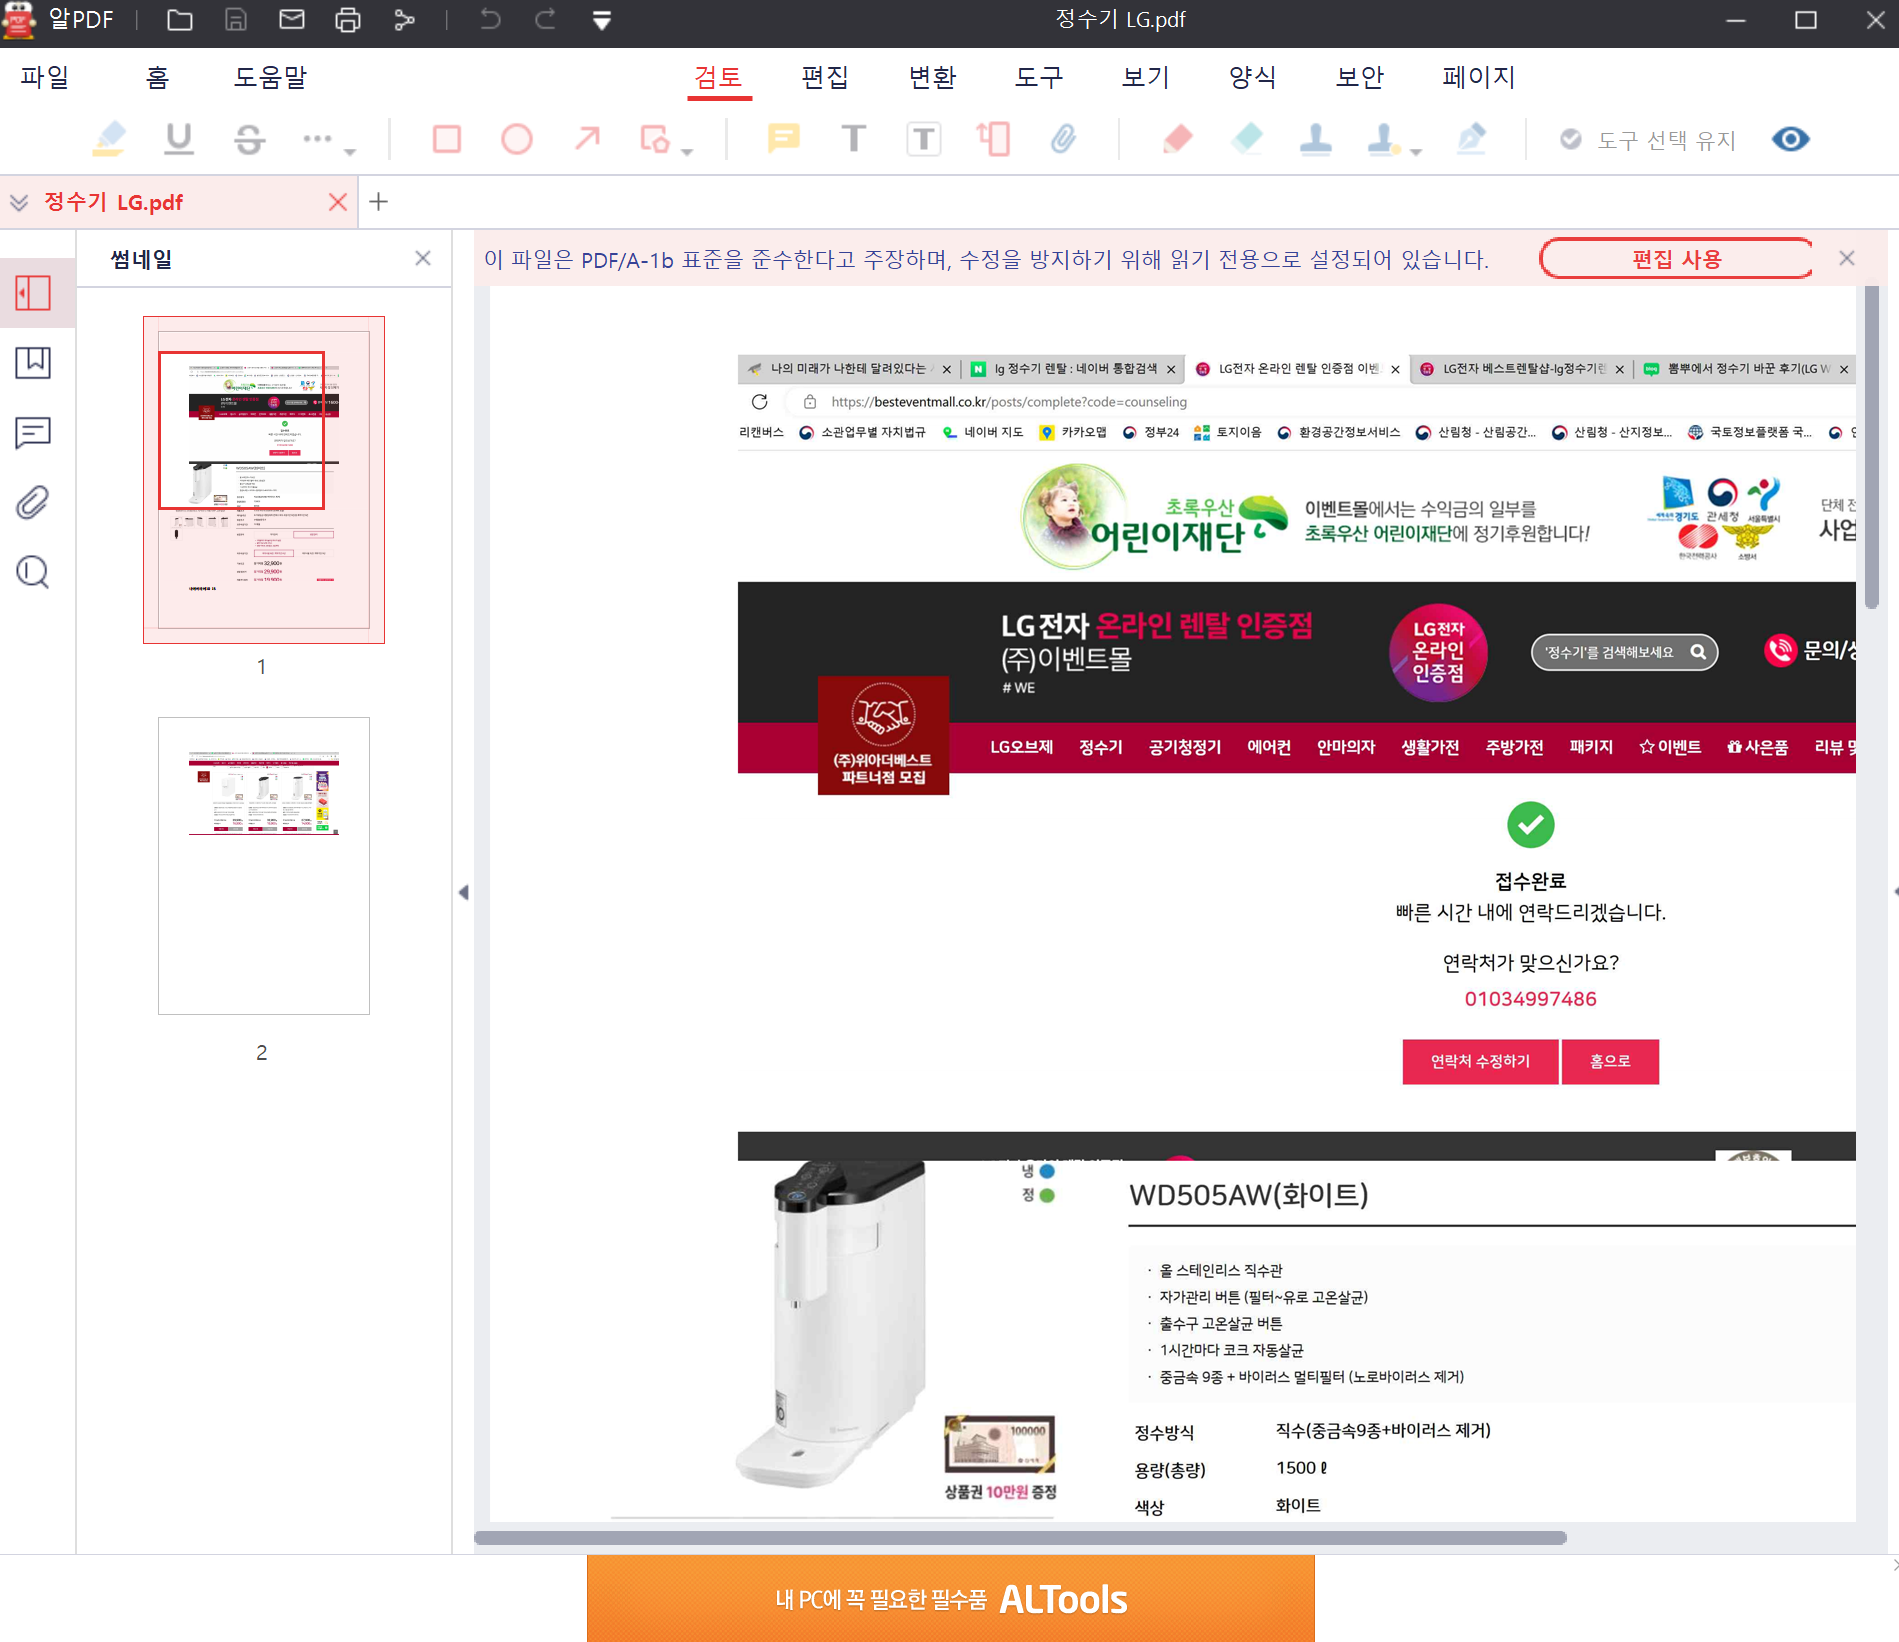Add a sticky note comment
The height and width of the screenshot is (1642, 1899).
tap(783, 139)
